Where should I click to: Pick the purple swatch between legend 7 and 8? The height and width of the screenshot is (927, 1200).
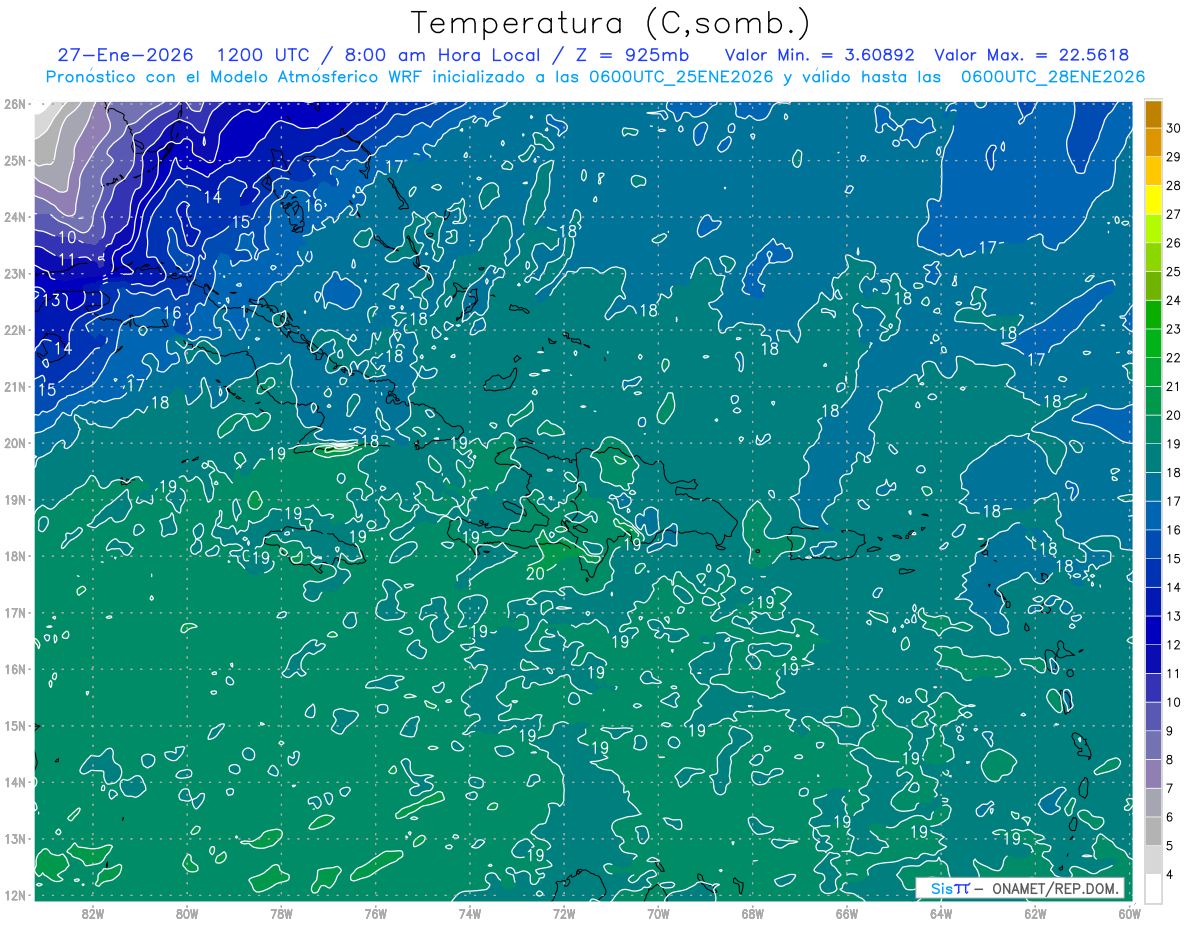[x=1153, y=773]
